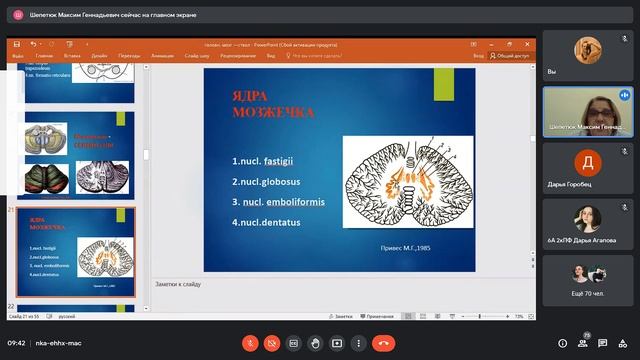This screenshot has width=640, height=360.
Task: Click the spell check icon in status bar
Action: coord(49,316)
